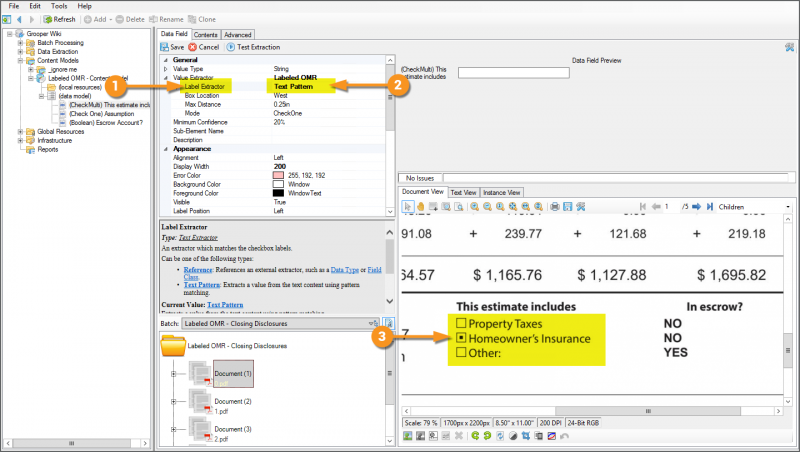The height and width of the screenshot is (452, 800).
Task: Open the Tools menu
Action: coord(59,6)
